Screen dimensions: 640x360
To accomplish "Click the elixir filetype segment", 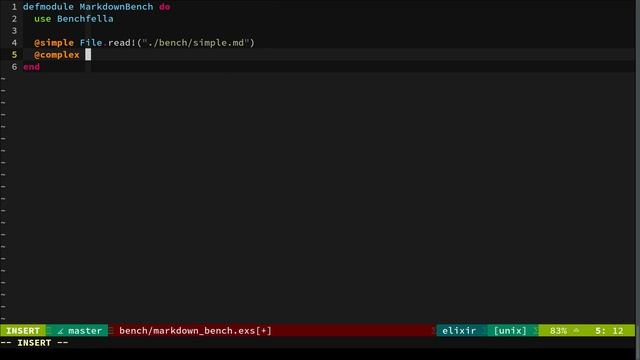I will tap(459, 331).
